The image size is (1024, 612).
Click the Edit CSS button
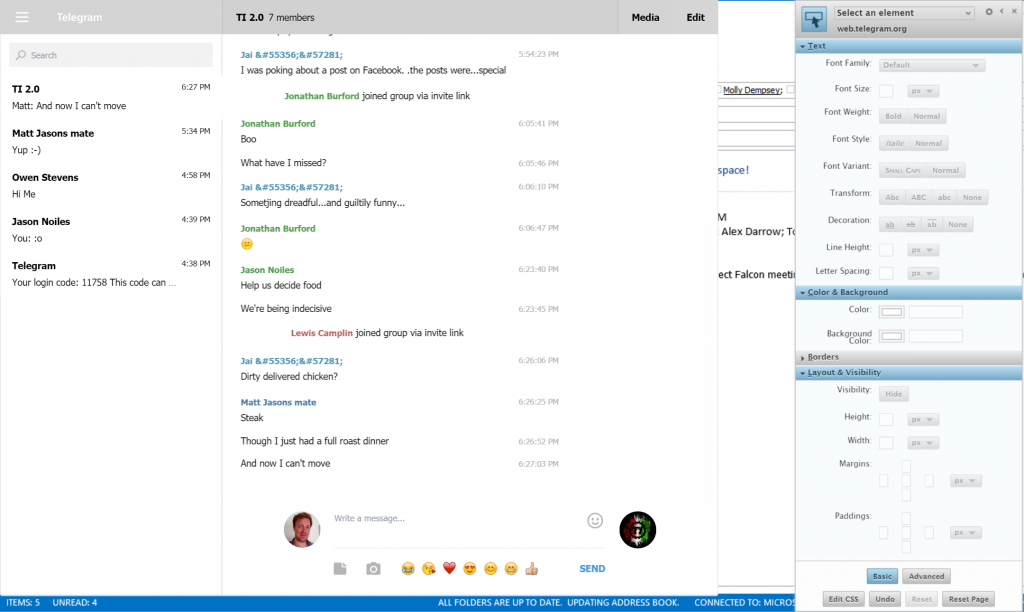click(x=843, y=599)
